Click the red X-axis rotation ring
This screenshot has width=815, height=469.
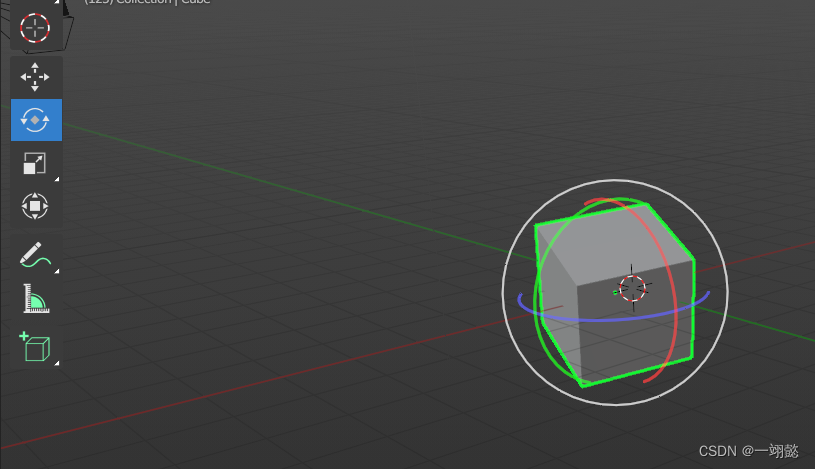(x=674, y=291)
